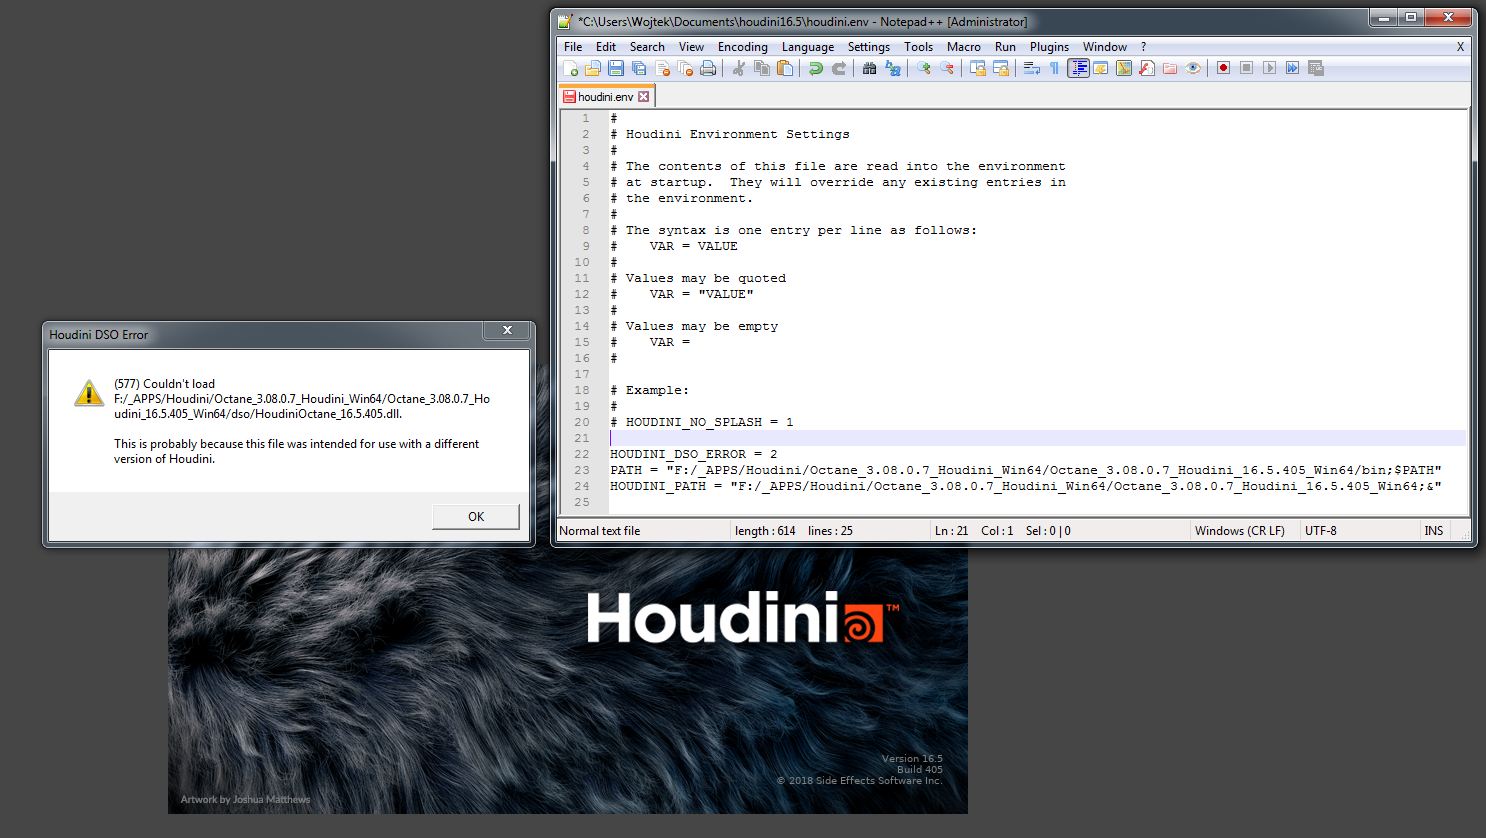
Task: Open the Folder as Workspace icon
Action: (1170, 68)
